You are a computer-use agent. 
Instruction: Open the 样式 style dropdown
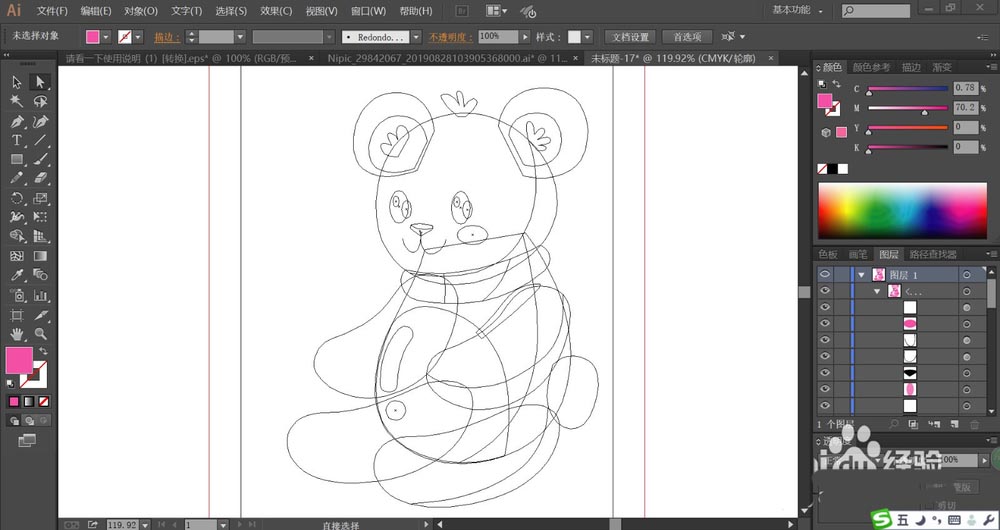click(587, 37)
